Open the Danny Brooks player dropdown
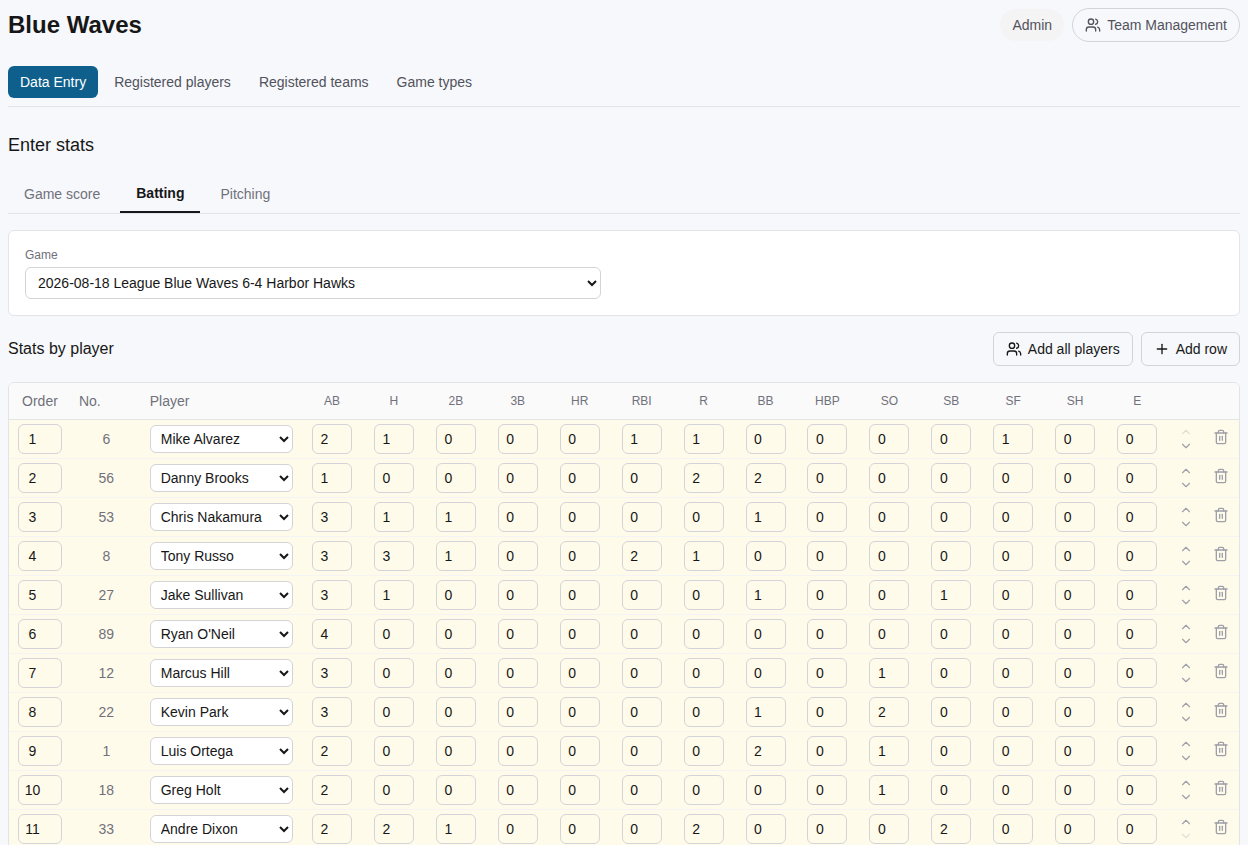1248x845 pixels. [x=222, y=478]
